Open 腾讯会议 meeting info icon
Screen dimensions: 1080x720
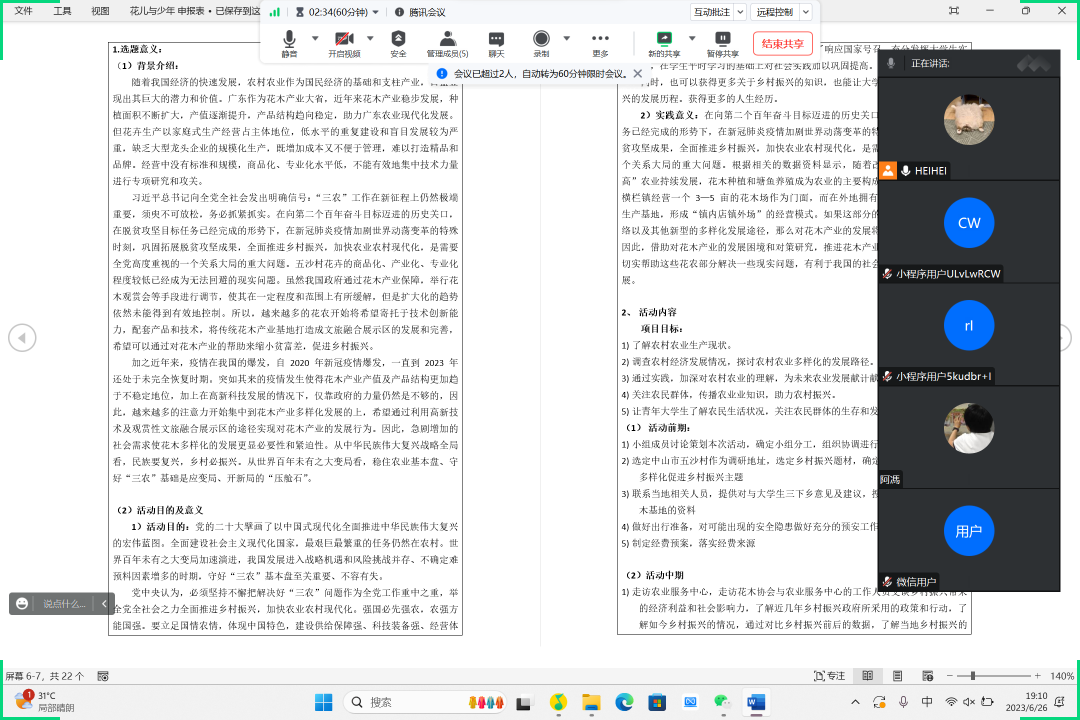point(399,12)
